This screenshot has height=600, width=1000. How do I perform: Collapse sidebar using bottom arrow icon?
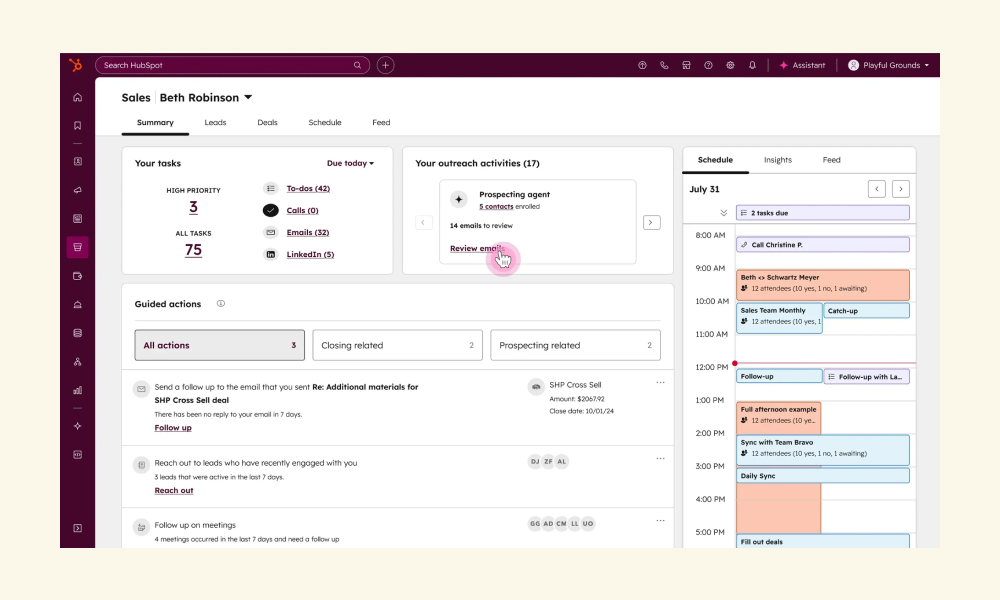pos(77,528)
